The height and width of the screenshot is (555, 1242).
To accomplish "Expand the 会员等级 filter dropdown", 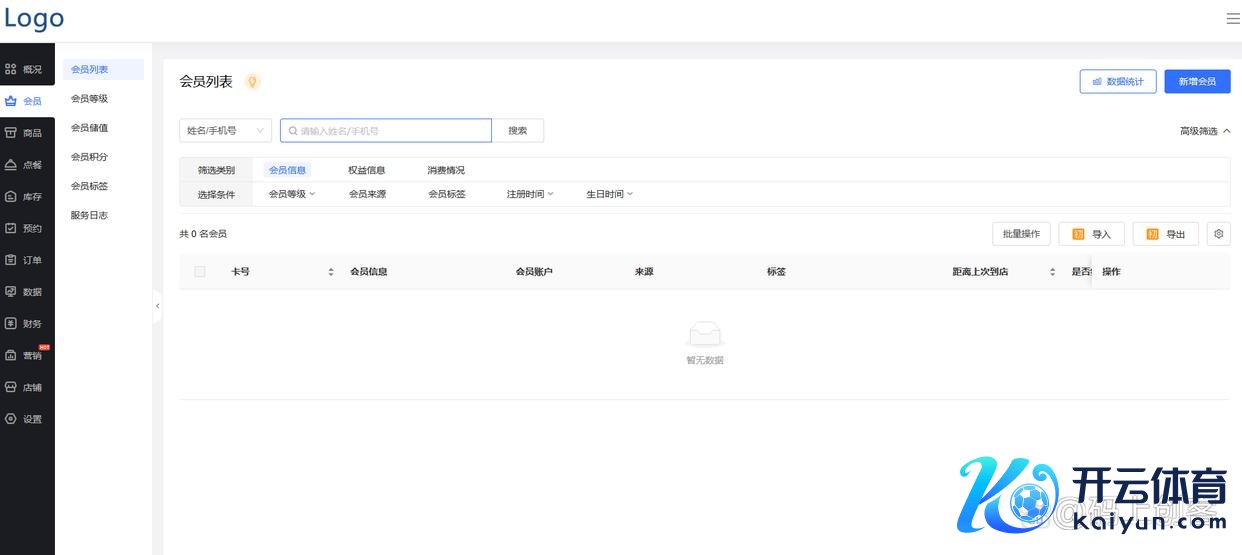I will [x=291, y=194].
